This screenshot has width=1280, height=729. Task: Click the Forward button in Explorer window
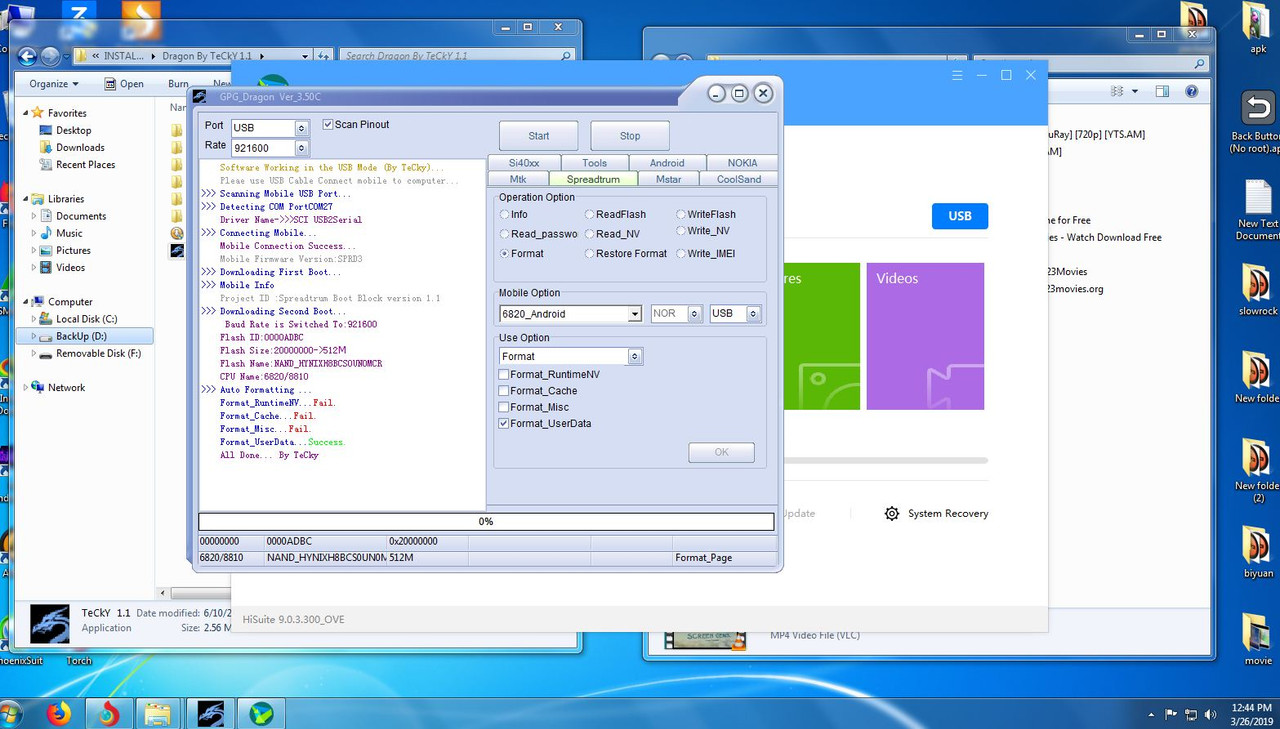[50, 56]
